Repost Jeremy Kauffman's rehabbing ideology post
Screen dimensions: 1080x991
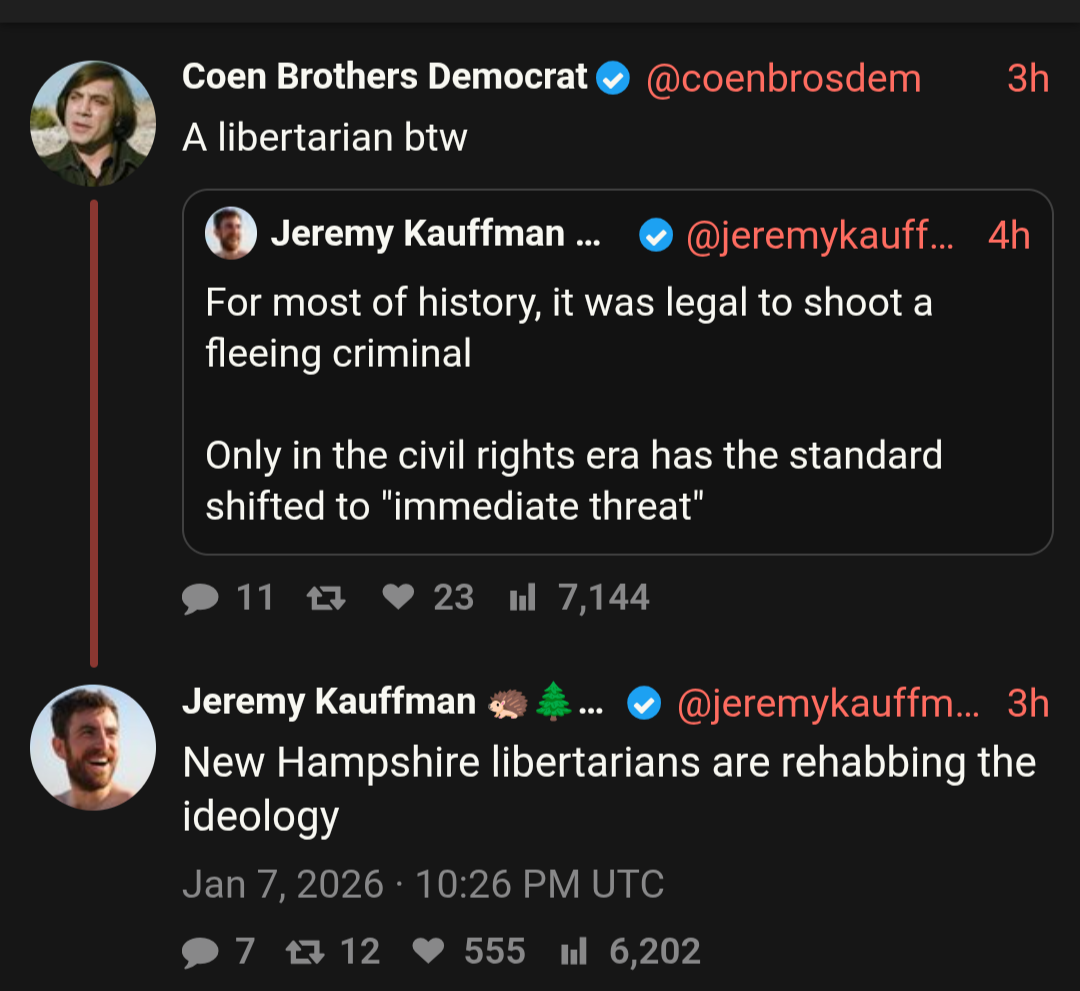pyautogui.click(x=297, y=950)
